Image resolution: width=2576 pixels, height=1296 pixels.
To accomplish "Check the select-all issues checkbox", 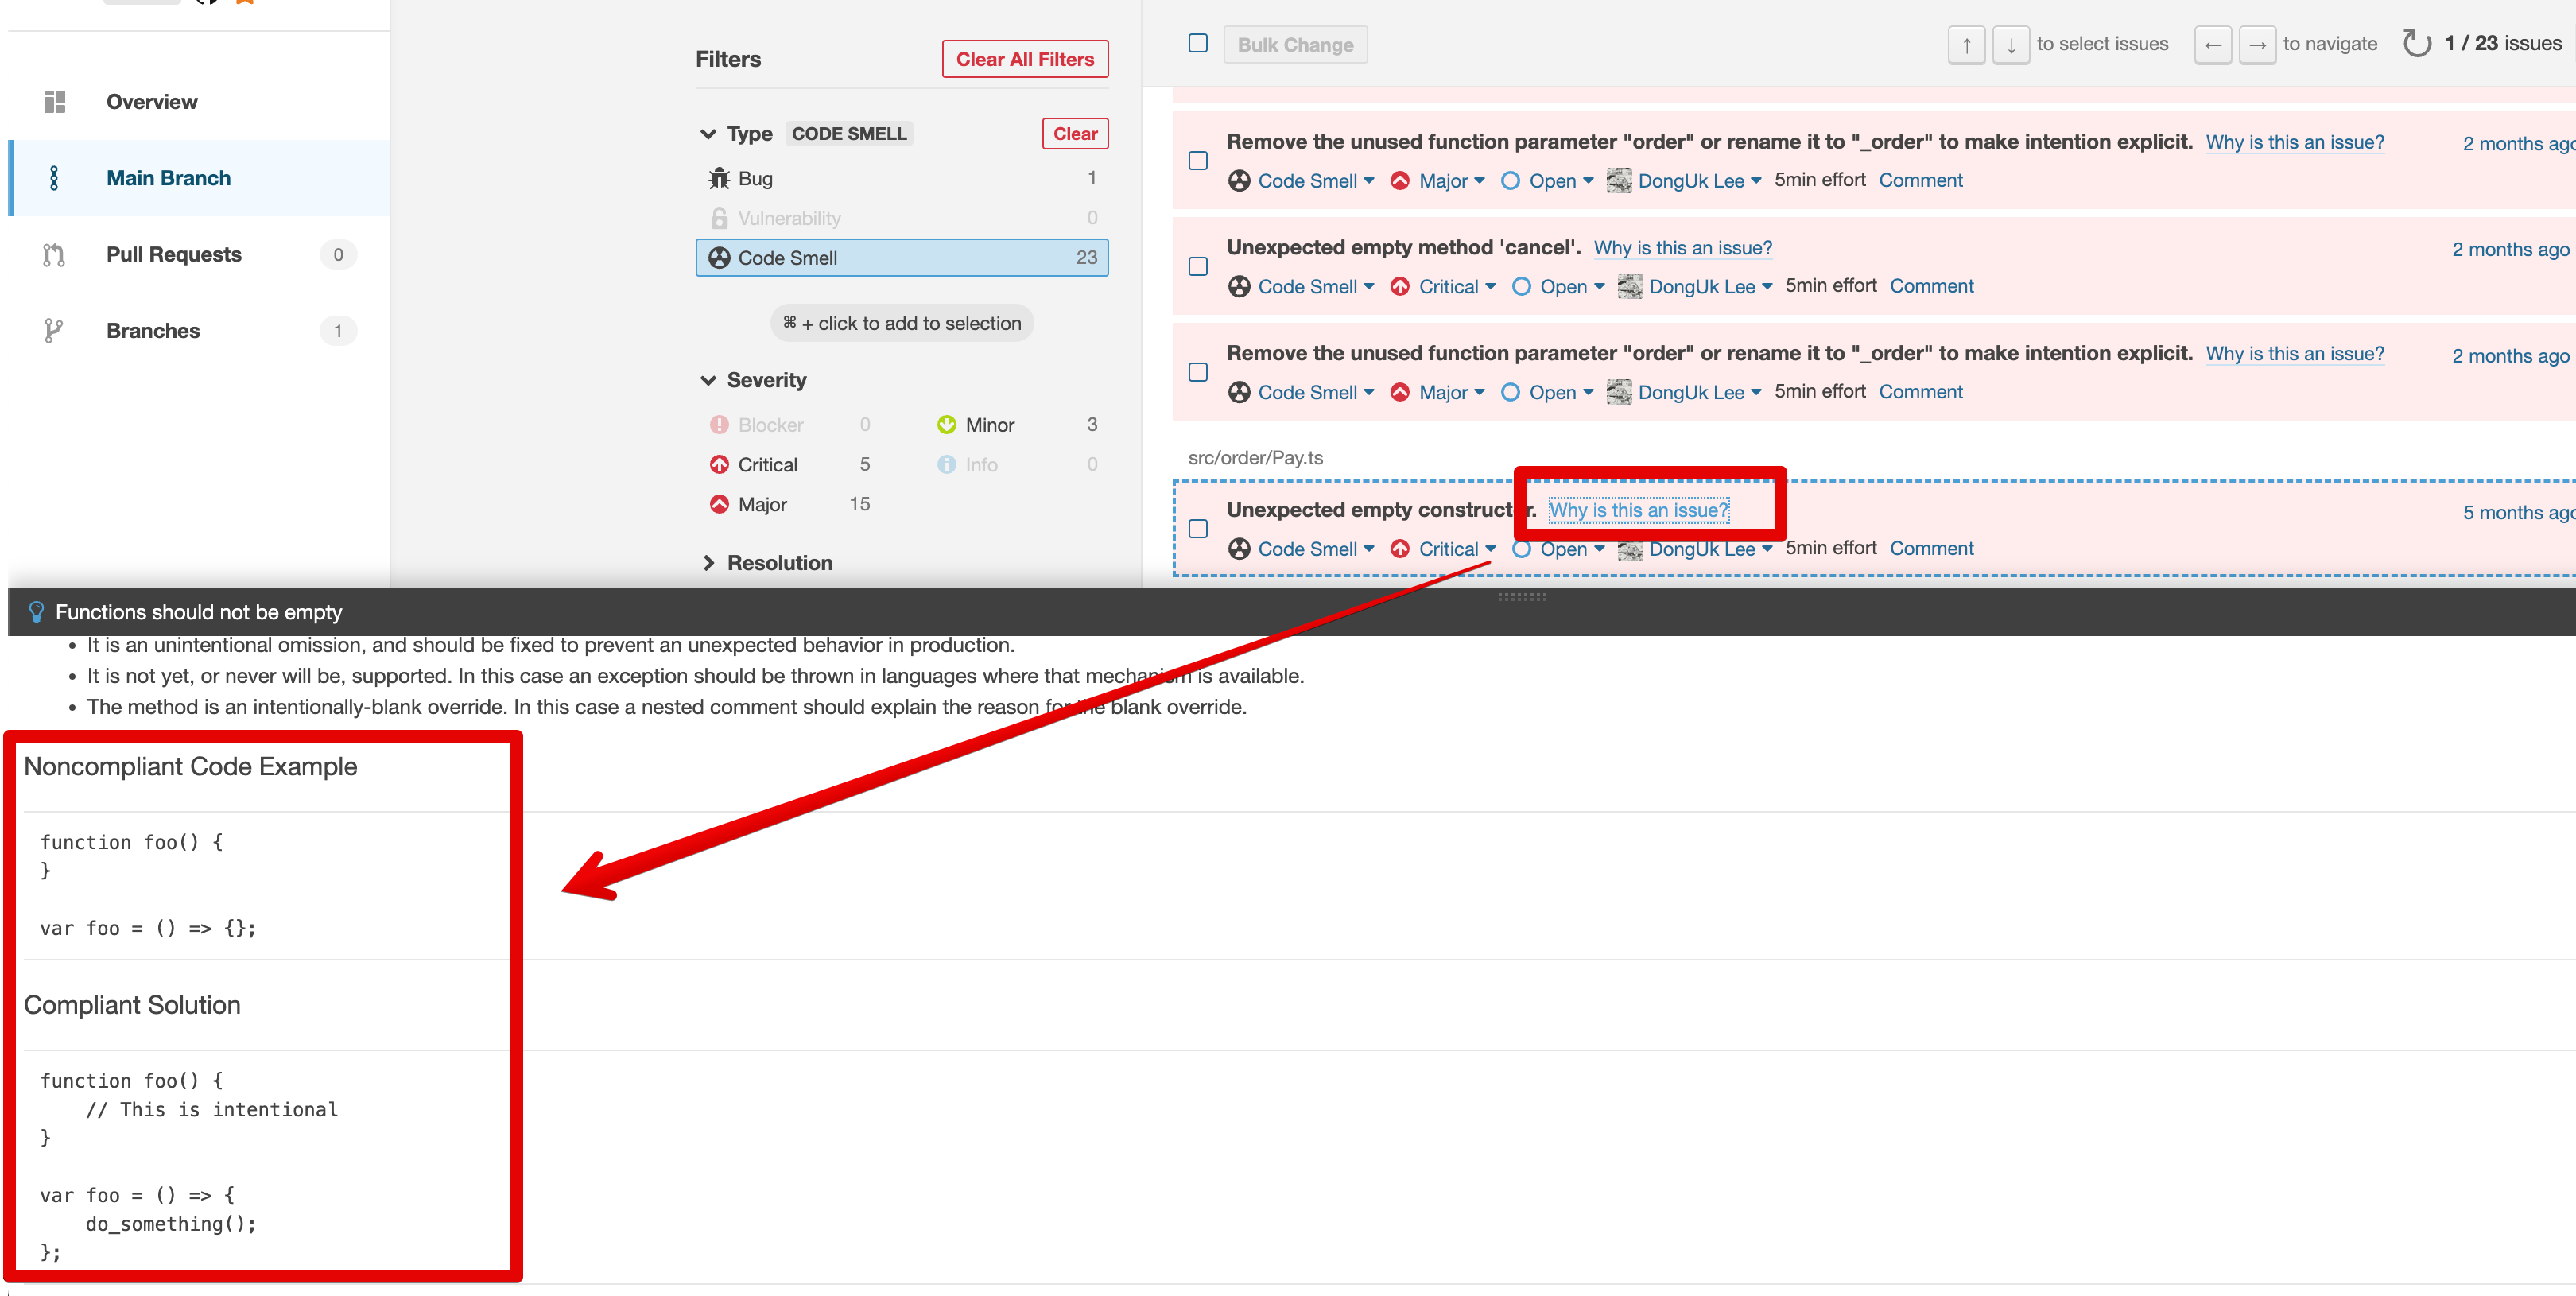I will 1198,44.
